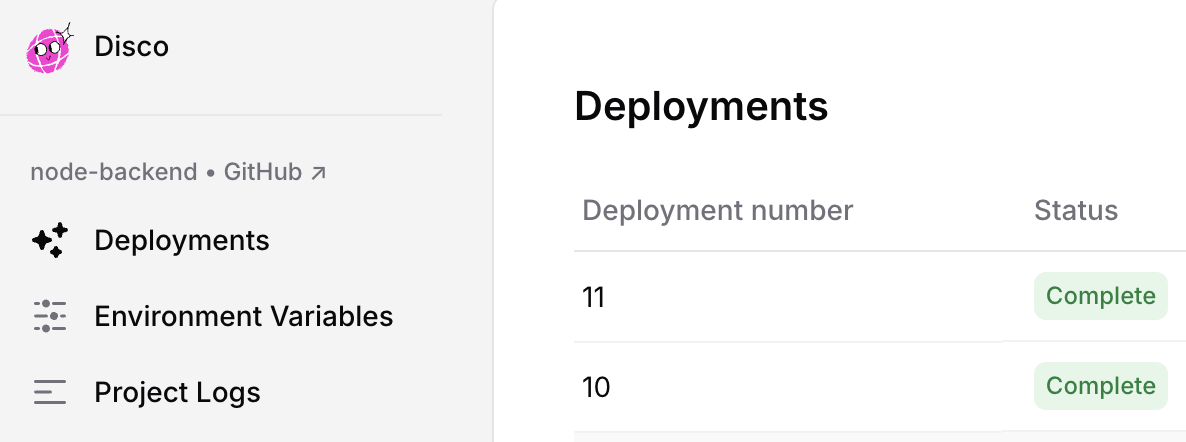Select the node-backend project name

tap(113, 172)
